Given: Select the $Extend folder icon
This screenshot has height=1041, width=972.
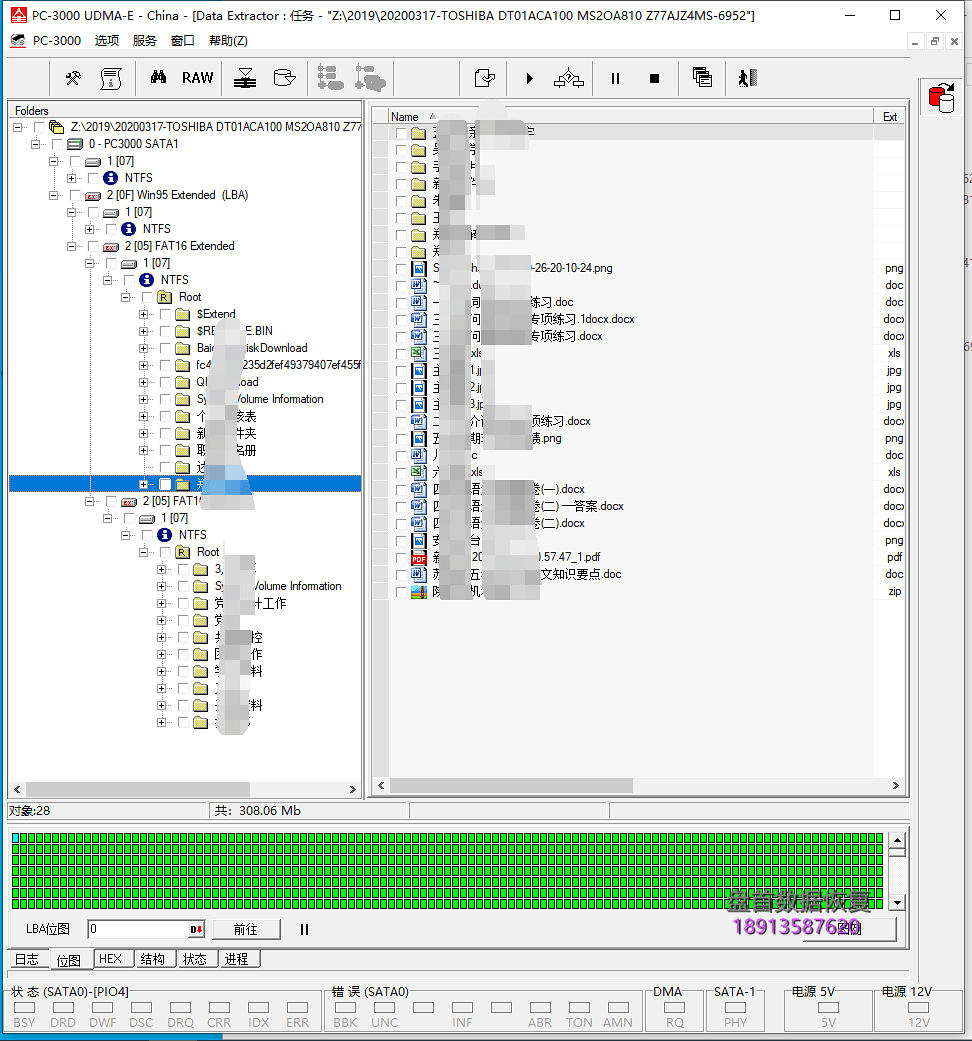Looking at the screenshot, I should click(183, 314).
